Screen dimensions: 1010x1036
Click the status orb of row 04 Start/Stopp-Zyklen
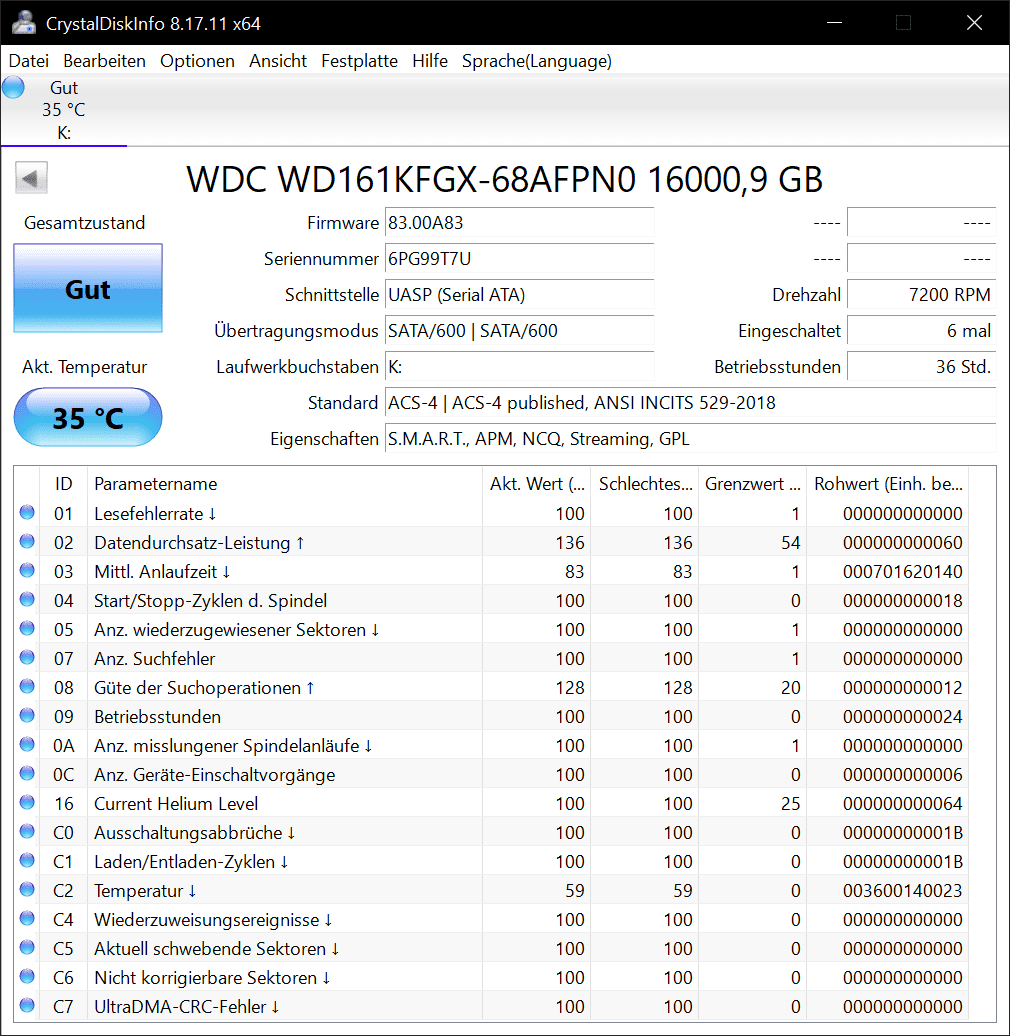27,599
